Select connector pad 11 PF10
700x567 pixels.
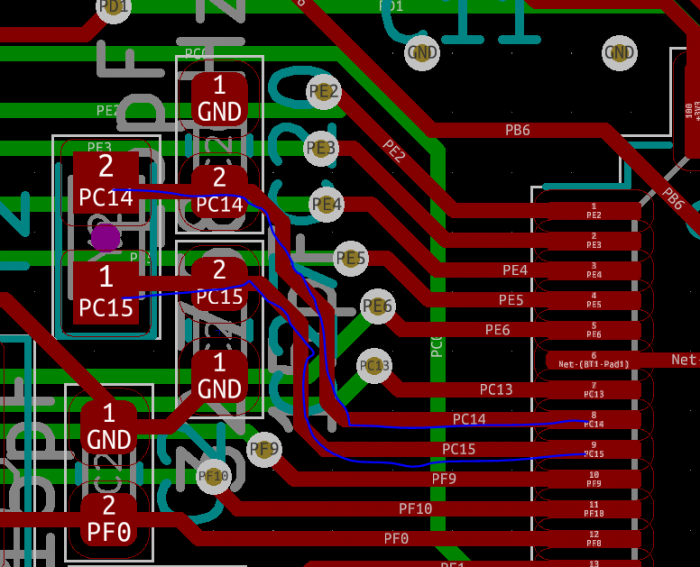pyautogui.click(x=594, y=509)
